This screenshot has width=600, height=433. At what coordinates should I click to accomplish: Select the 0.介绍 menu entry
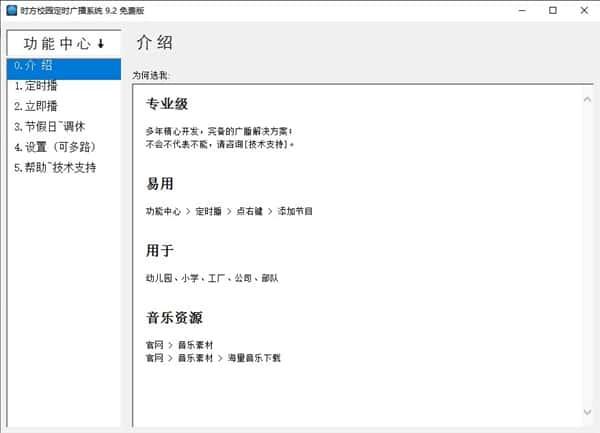[x=33, y=66]
